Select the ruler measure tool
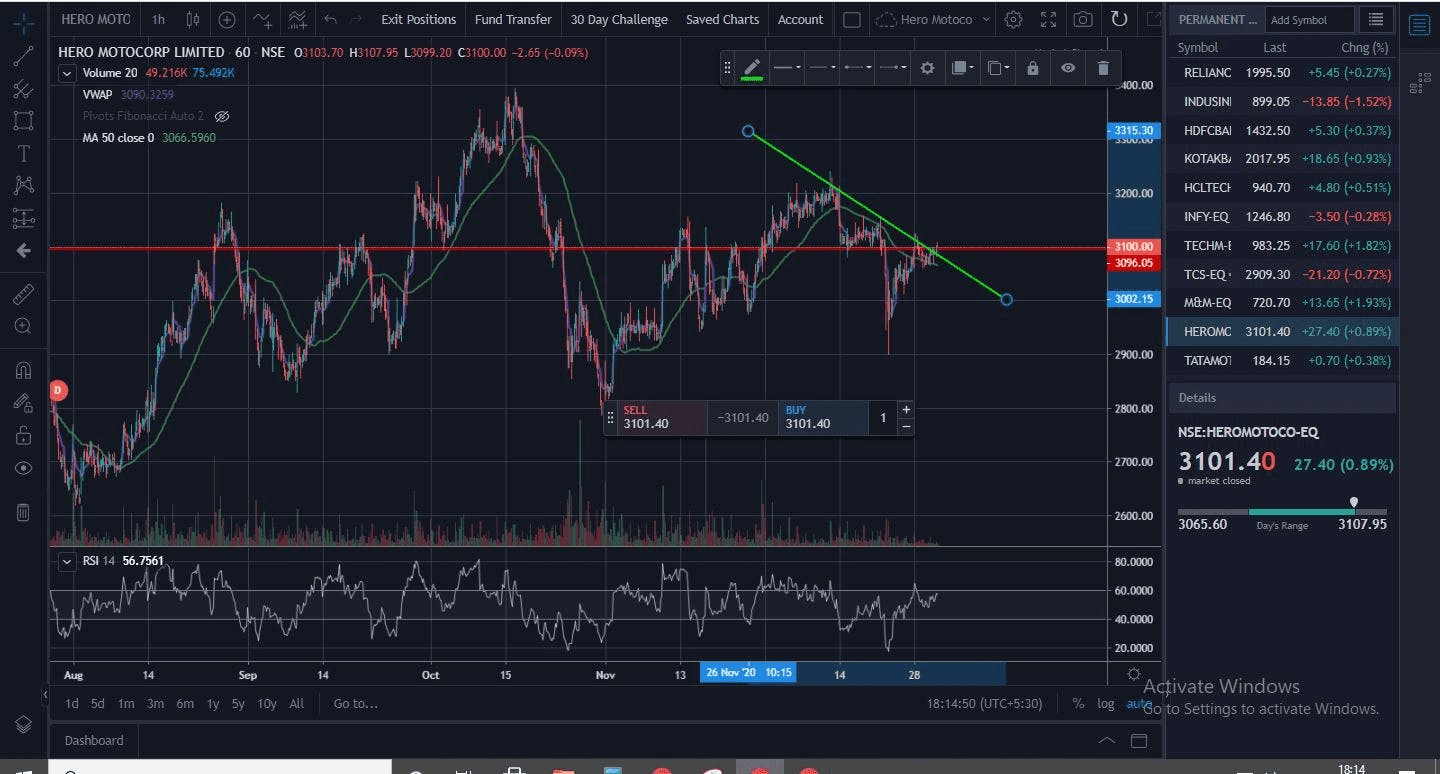Image resolution: width=1440 pixels, height=774 pixels. (23, 294)
